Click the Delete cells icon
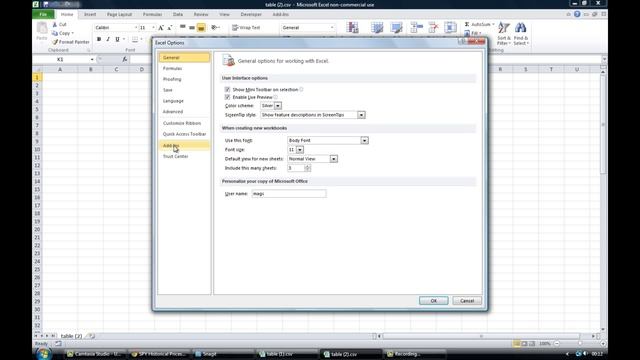Viewport: 640px width, 360px height. pos(433,27)
